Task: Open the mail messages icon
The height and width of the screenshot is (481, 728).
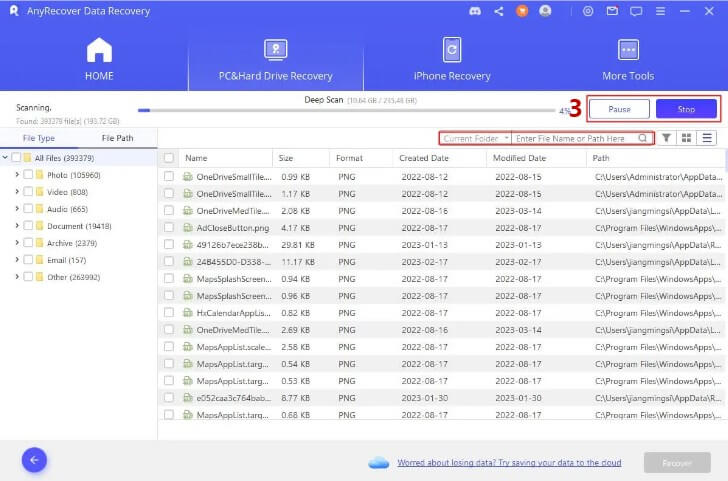Action: click(x=613, y=11)
